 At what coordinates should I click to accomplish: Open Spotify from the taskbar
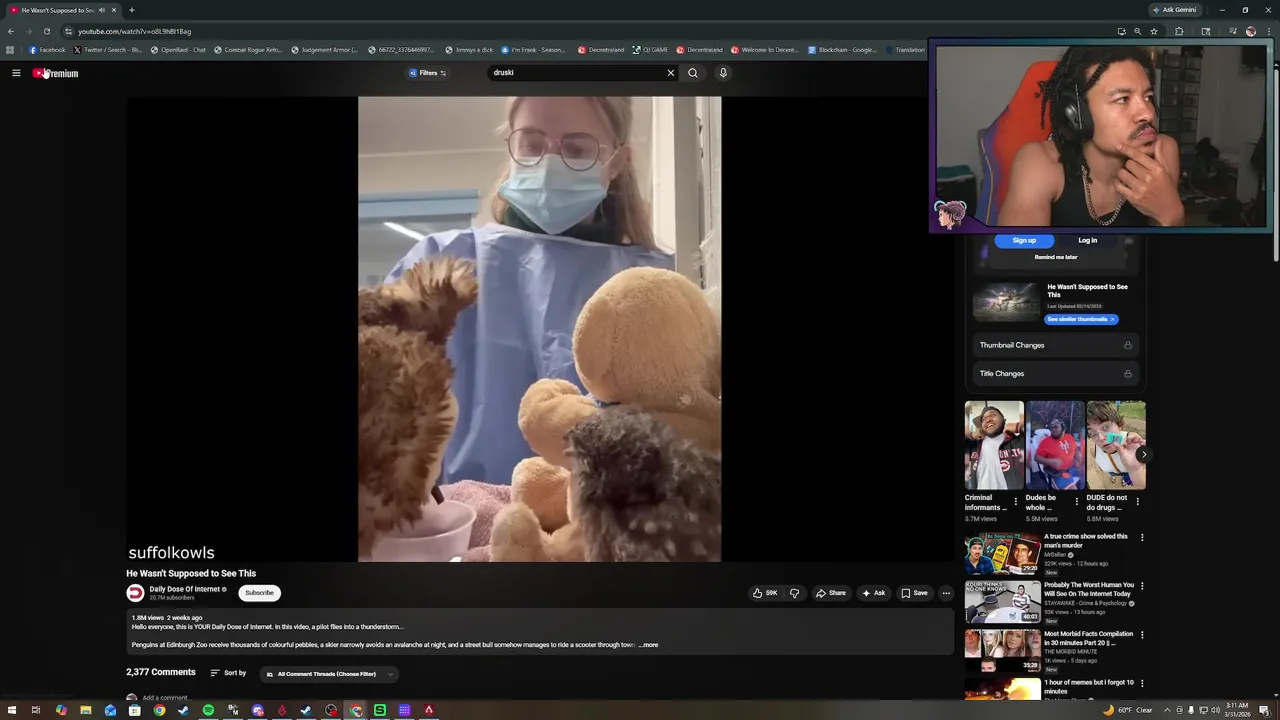(208, 710)
